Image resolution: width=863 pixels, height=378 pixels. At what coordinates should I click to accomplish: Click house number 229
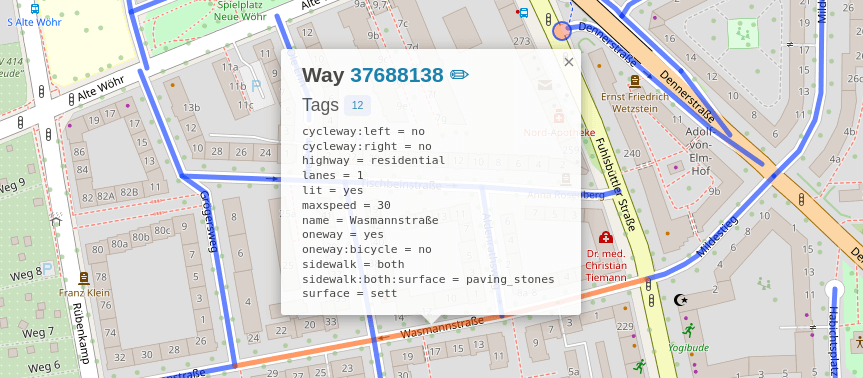pos(625,326)
